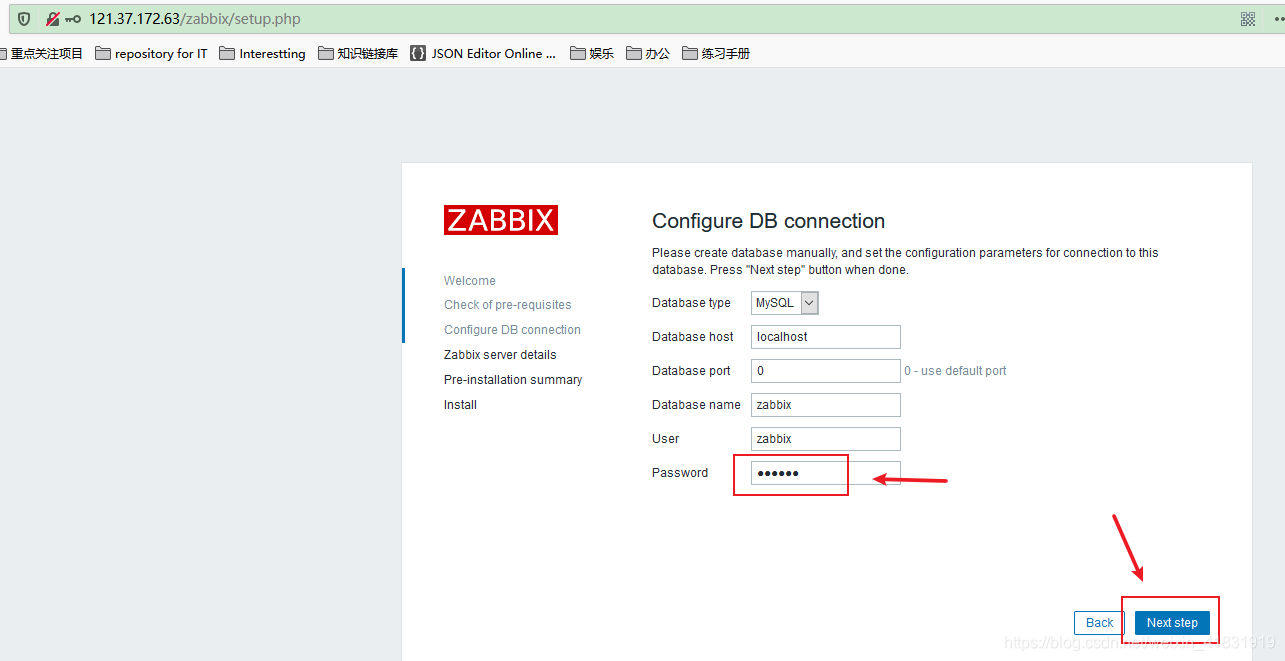1285x661 pixels.
Task: Click the 'Please create database manually' instruction text
Action: pos(905,262)
